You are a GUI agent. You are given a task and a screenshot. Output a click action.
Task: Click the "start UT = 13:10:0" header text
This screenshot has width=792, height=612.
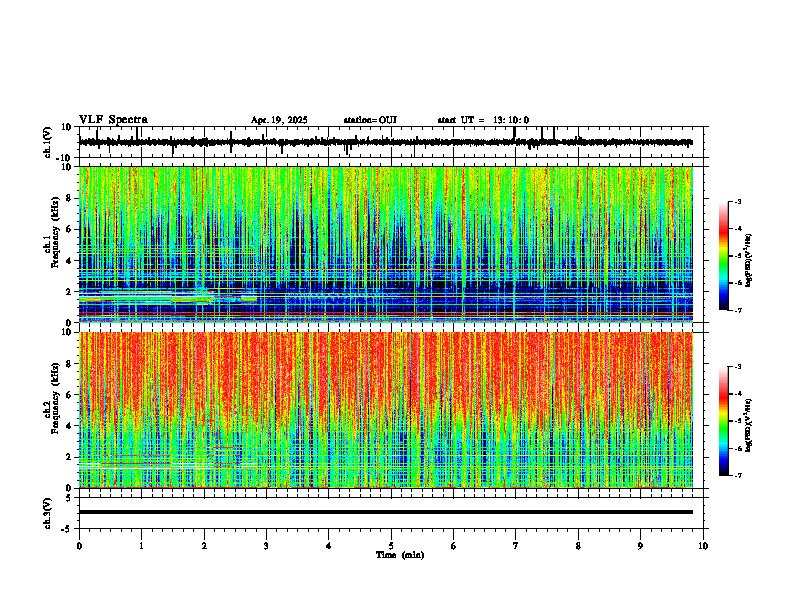pyautogui.click(x=483, y=120)
